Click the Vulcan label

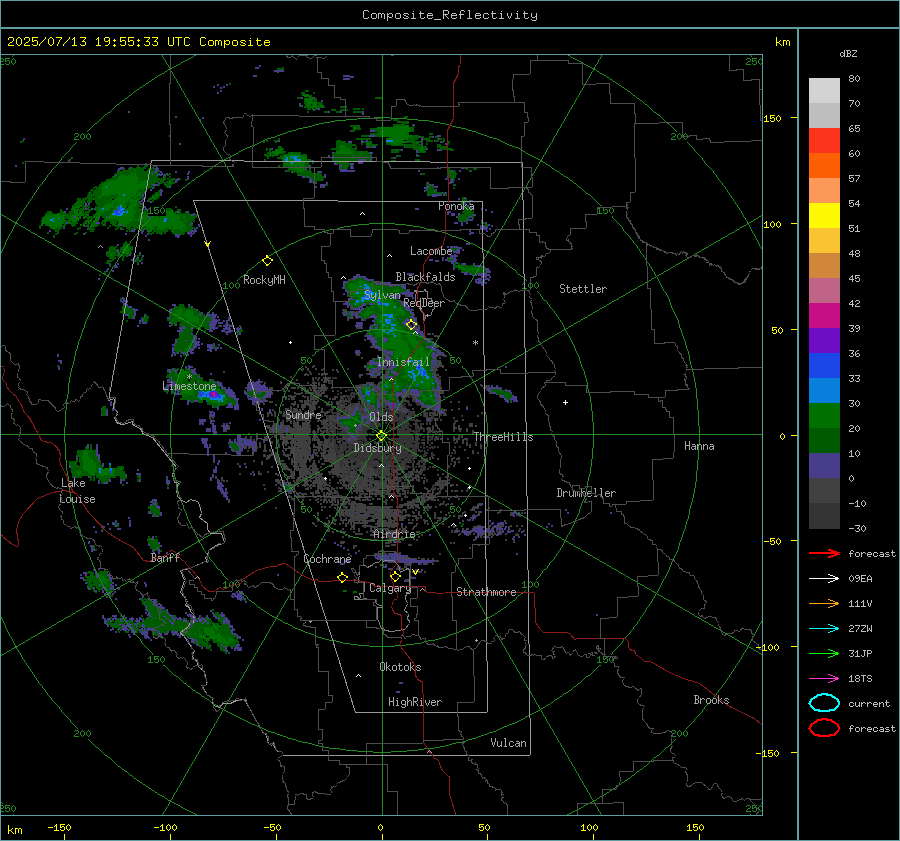click(508, 743)
